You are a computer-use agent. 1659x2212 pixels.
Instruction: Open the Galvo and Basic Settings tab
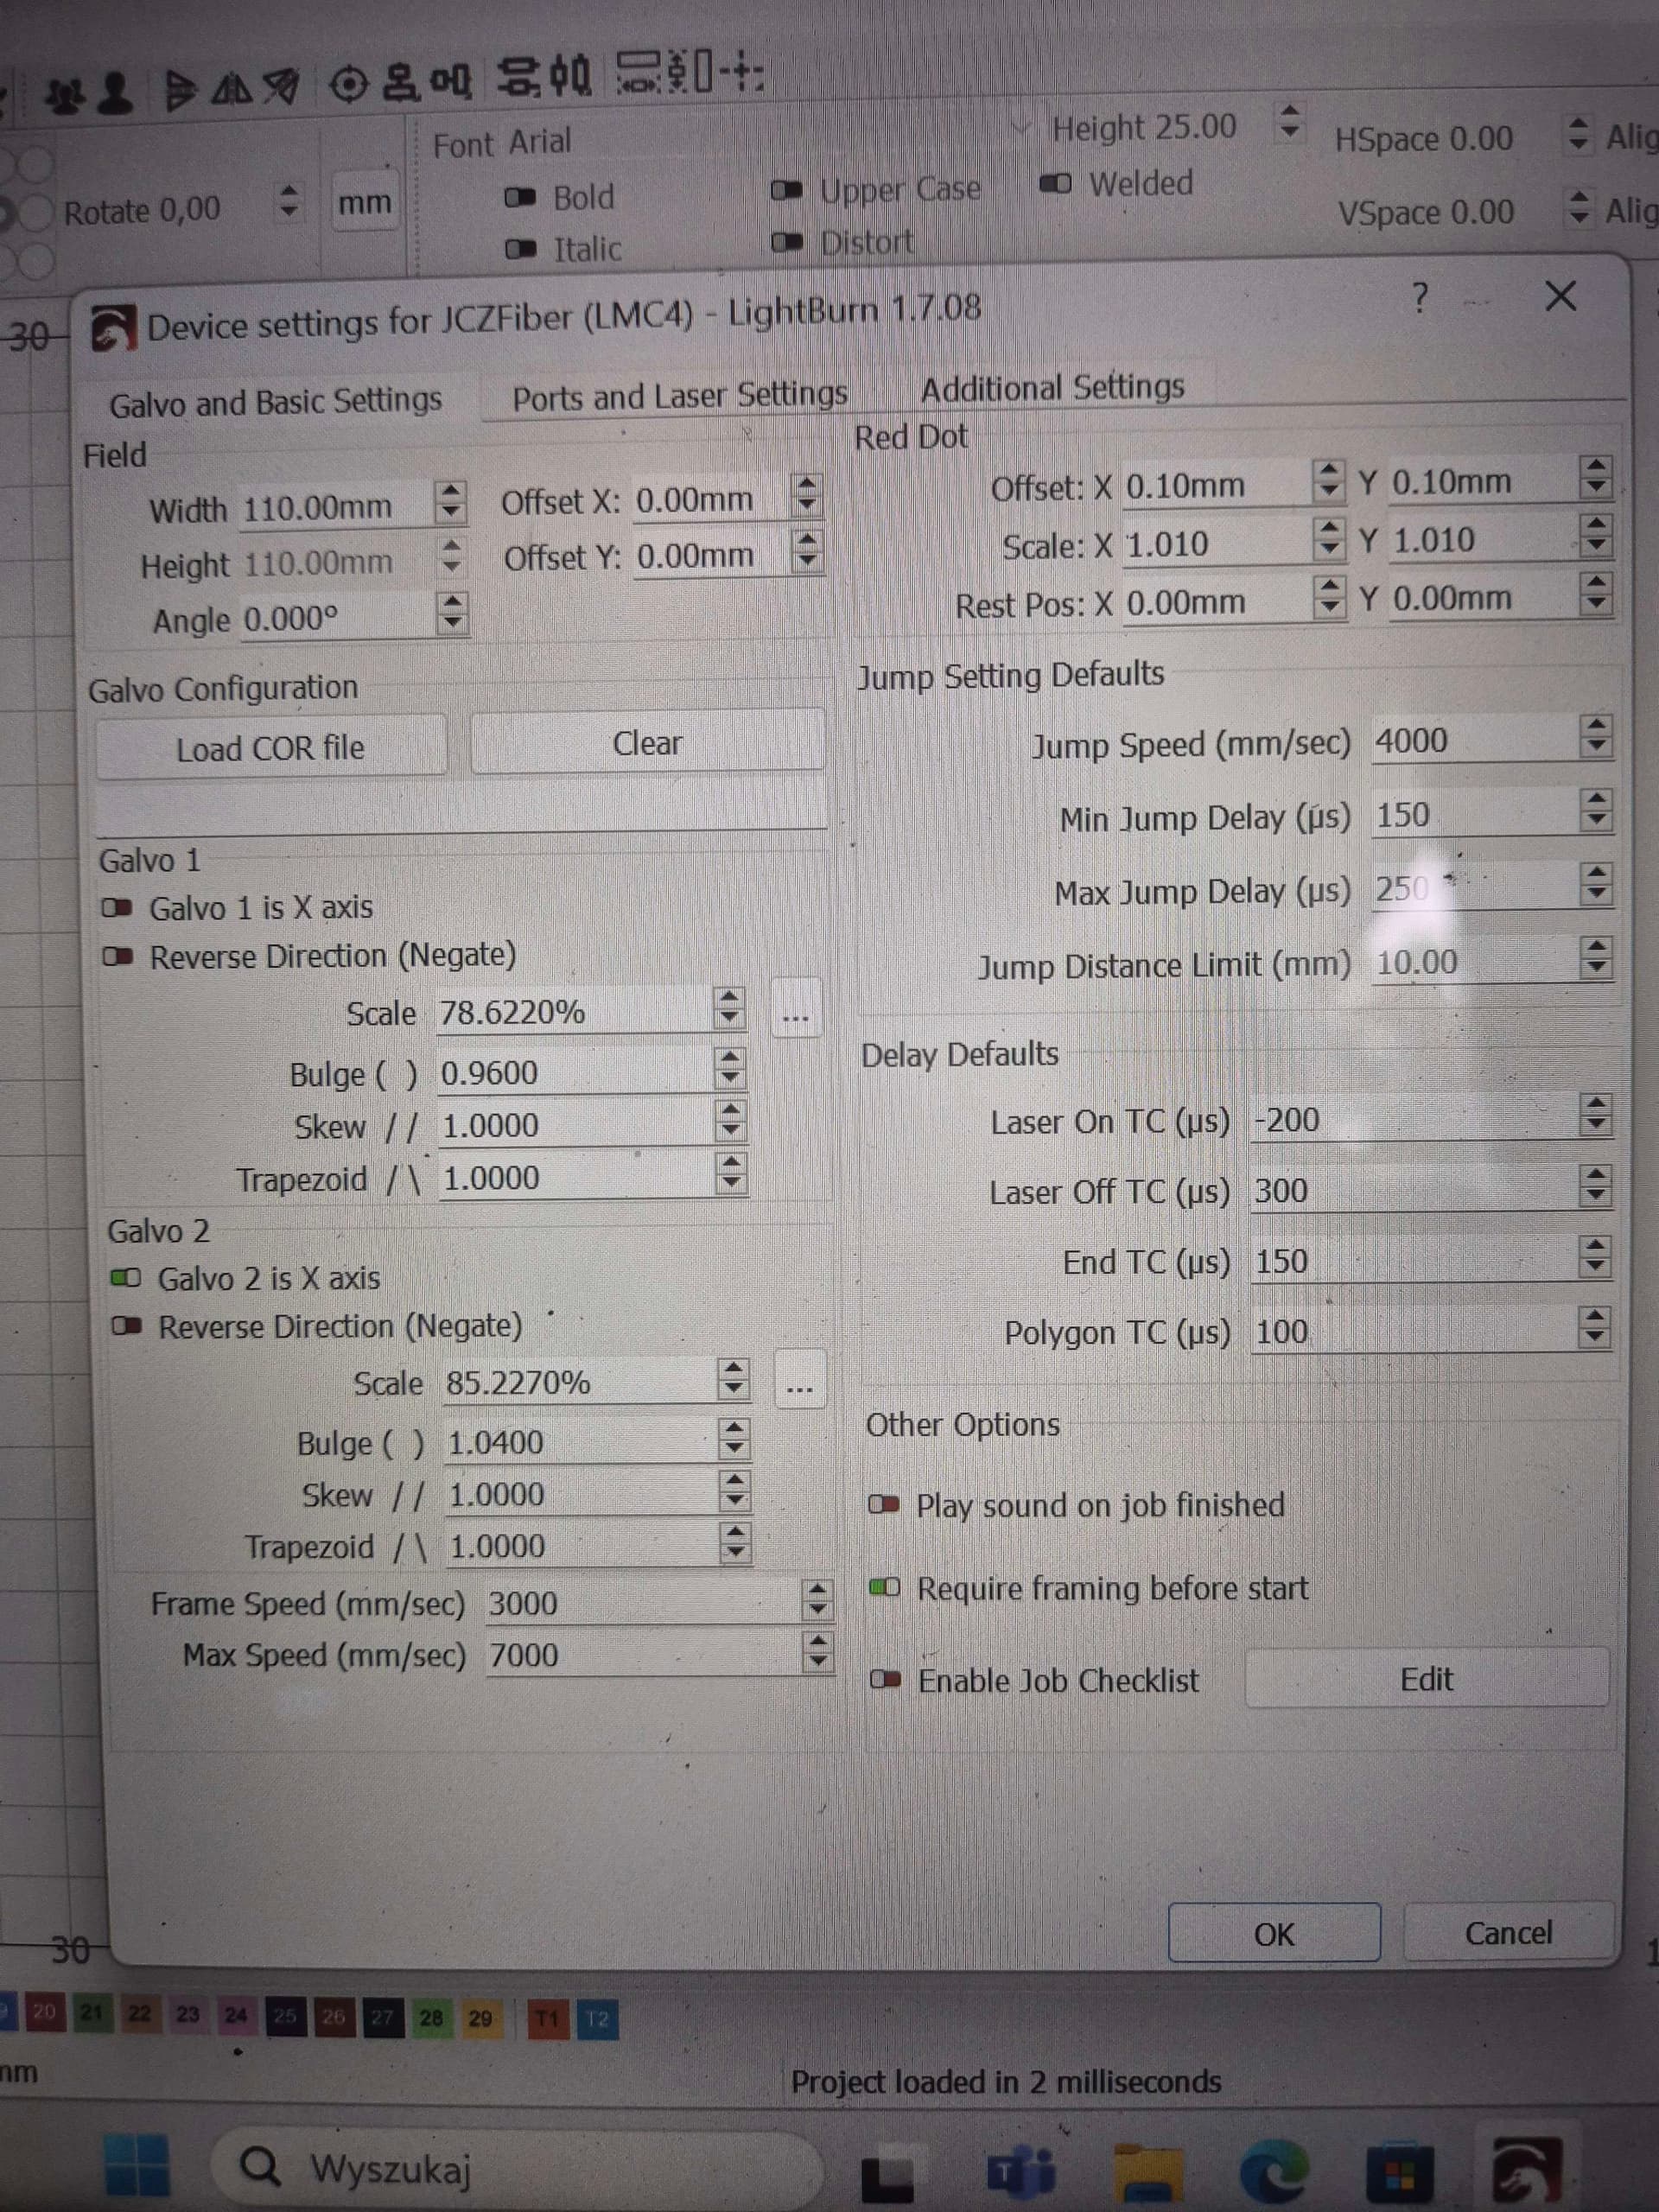click(276, 402)
